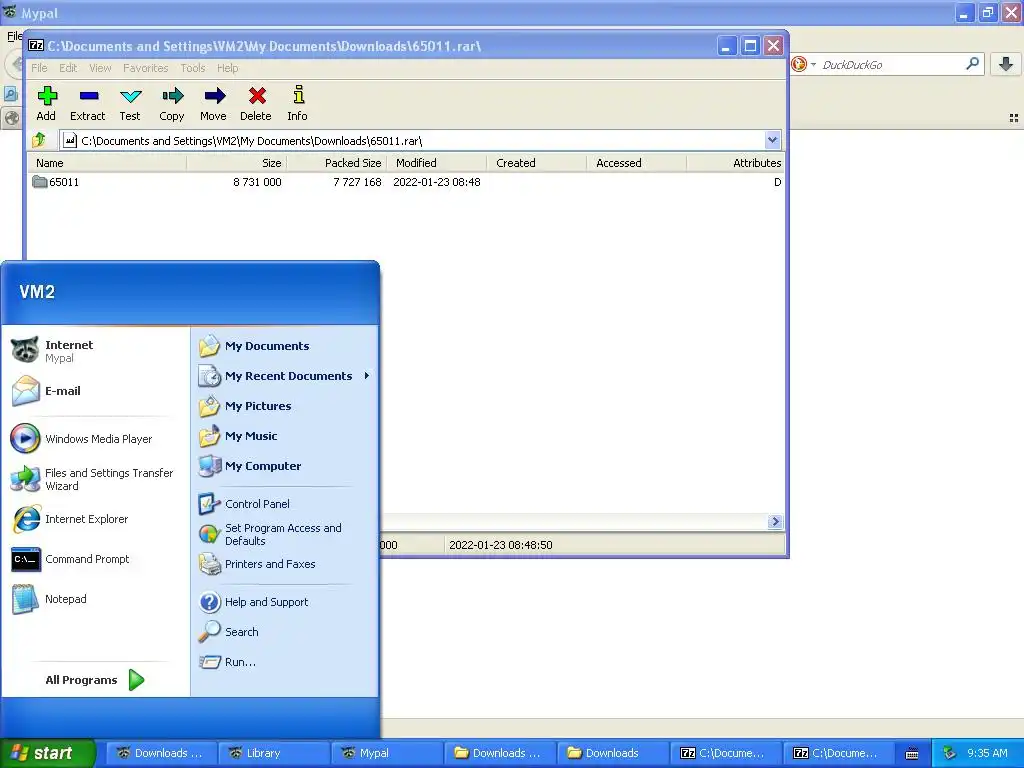Image resolution: width=1024 pixels, height=768 pixels.
Task: Go up one folder level in 7-Zip
Action: pyautogui.click(x=39, y=140)
